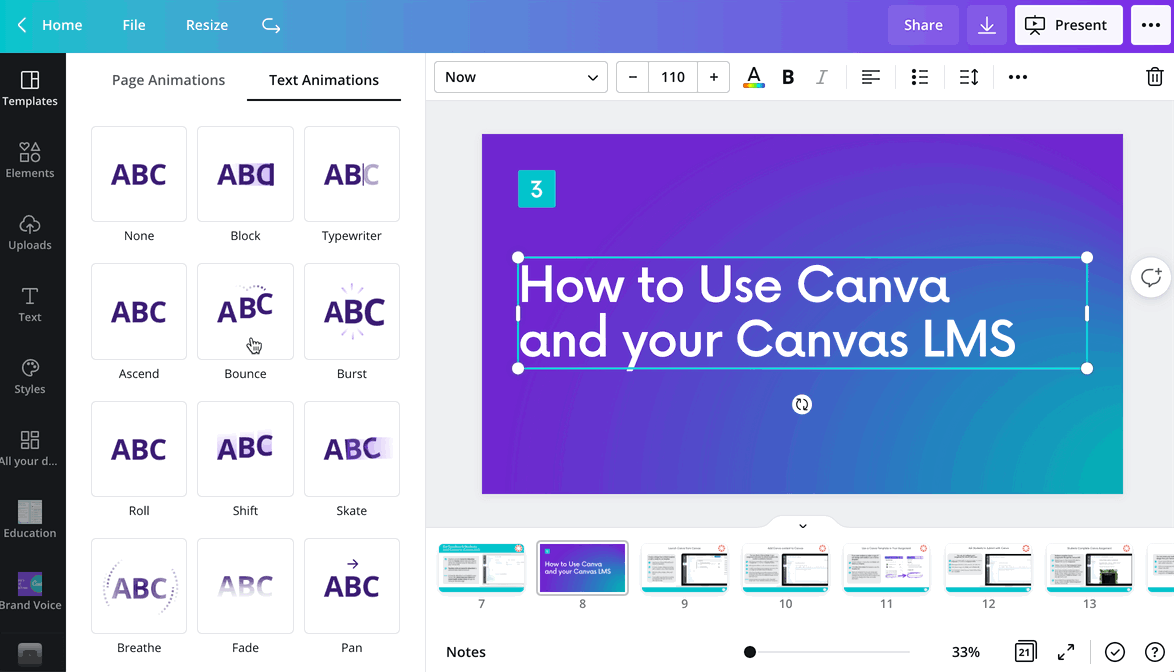Click the Share button
Screen dimensions: 1174x672
coord(923,25)
